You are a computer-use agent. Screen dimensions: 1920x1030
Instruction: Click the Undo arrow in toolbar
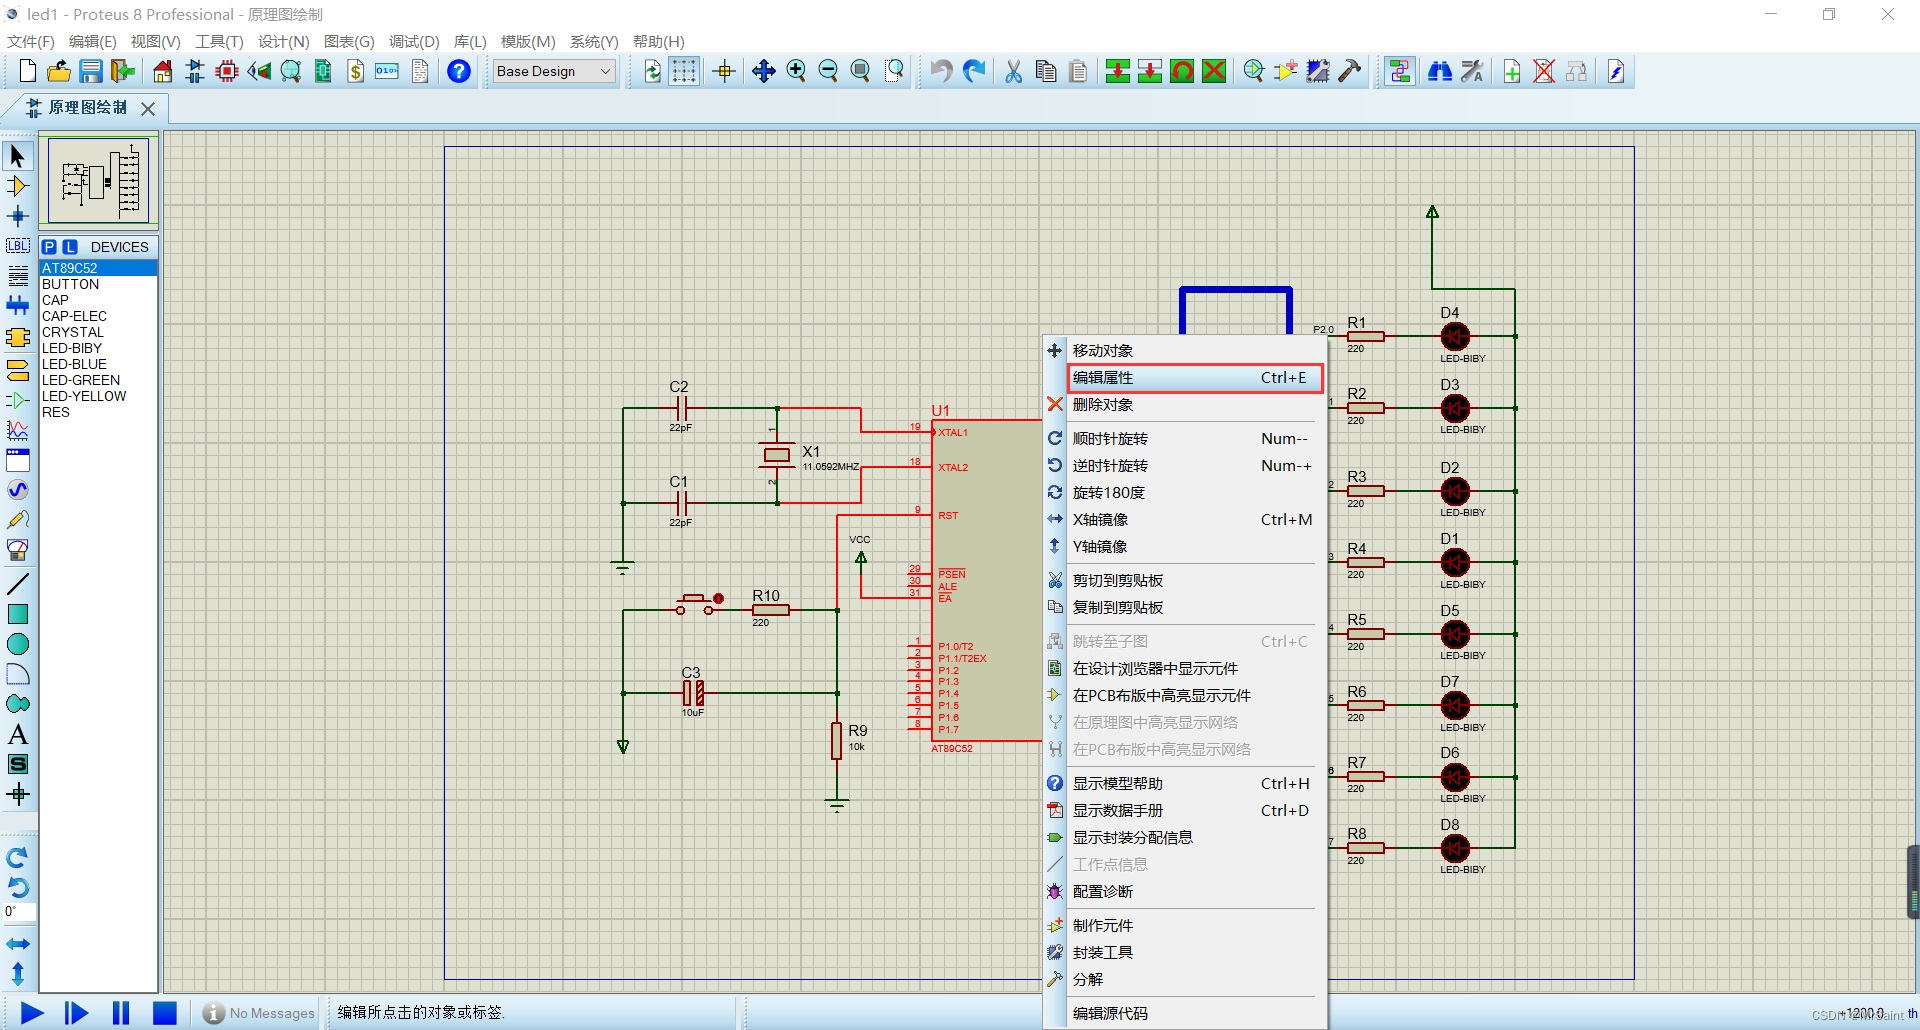coord(941,71)
